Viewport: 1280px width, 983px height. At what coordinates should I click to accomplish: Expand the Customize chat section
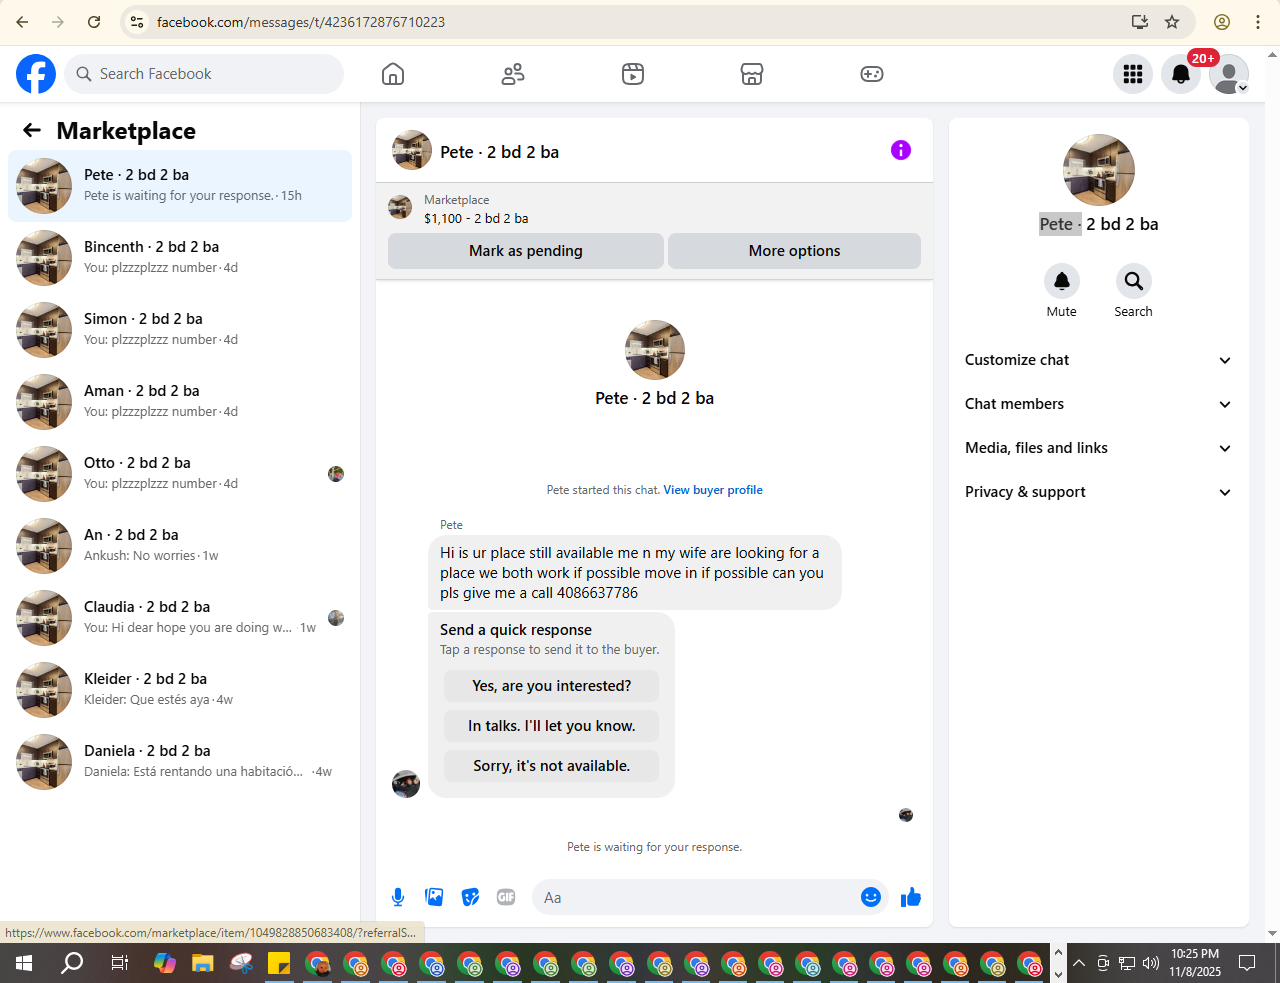pos(1098,360)
